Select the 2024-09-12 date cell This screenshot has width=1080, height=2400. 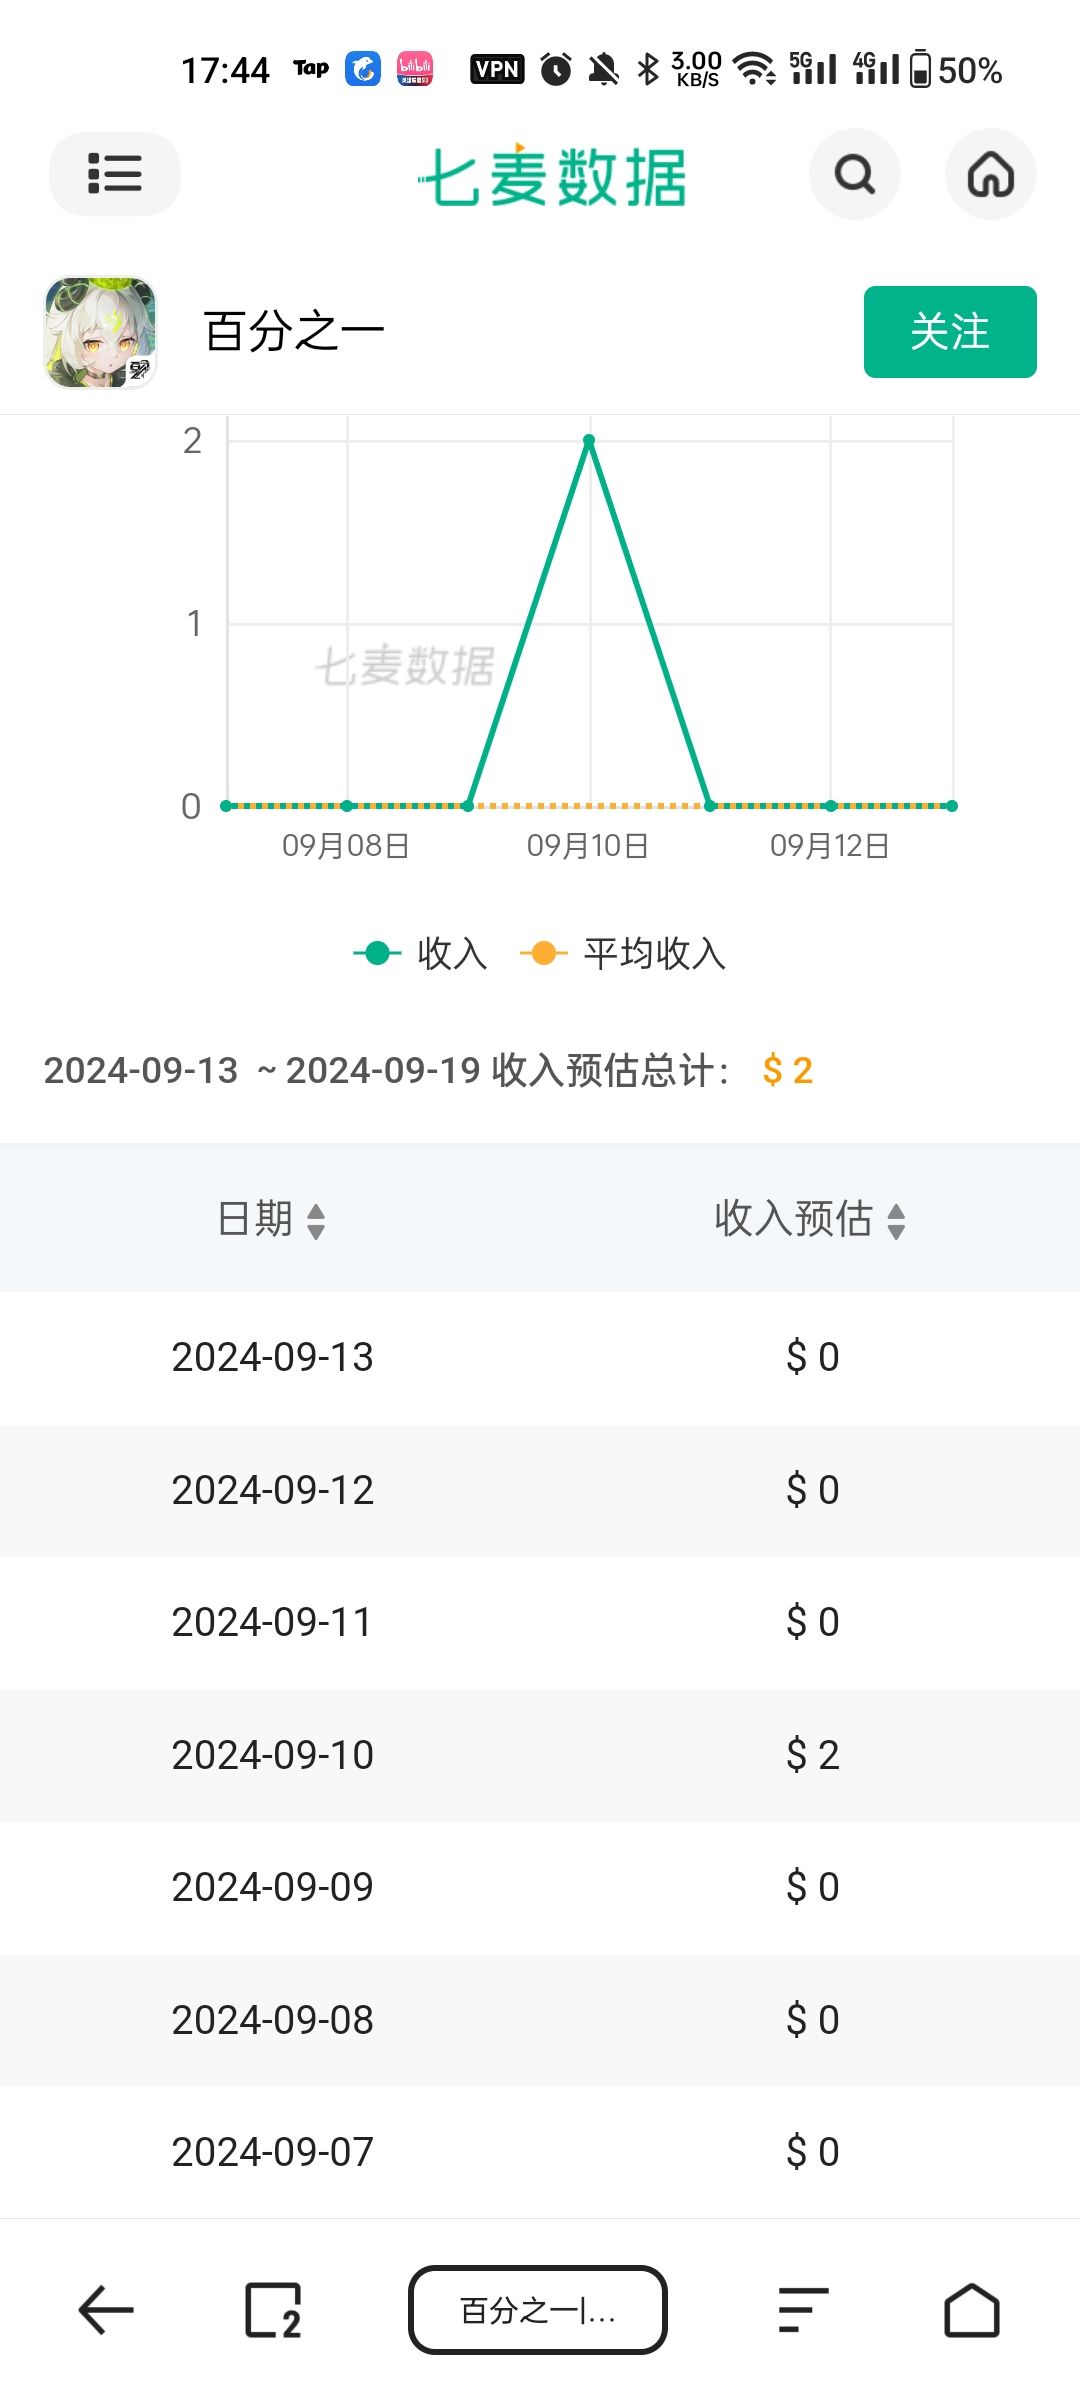click(272, 1490)
